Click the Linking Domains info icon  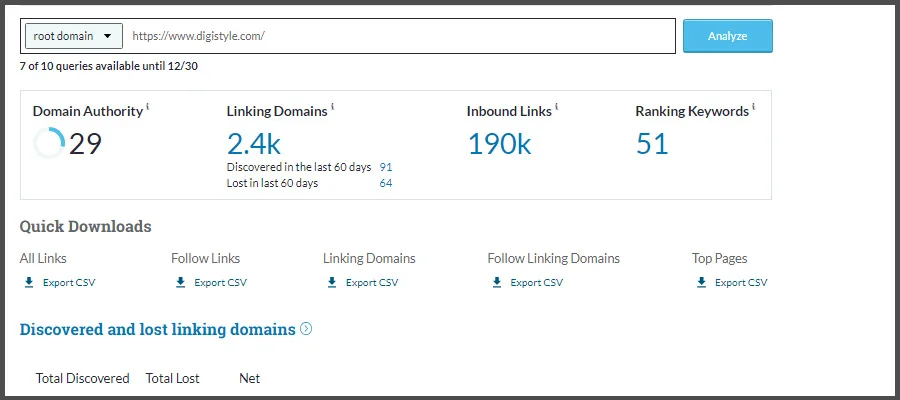click(x=333, y=107)
